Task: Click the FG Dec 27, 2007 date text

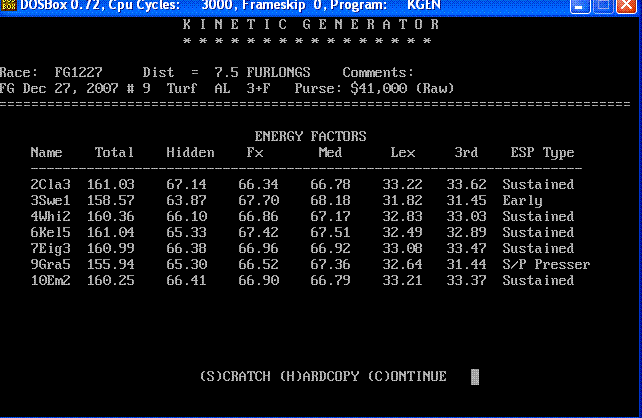Action: tap(59, 88)
